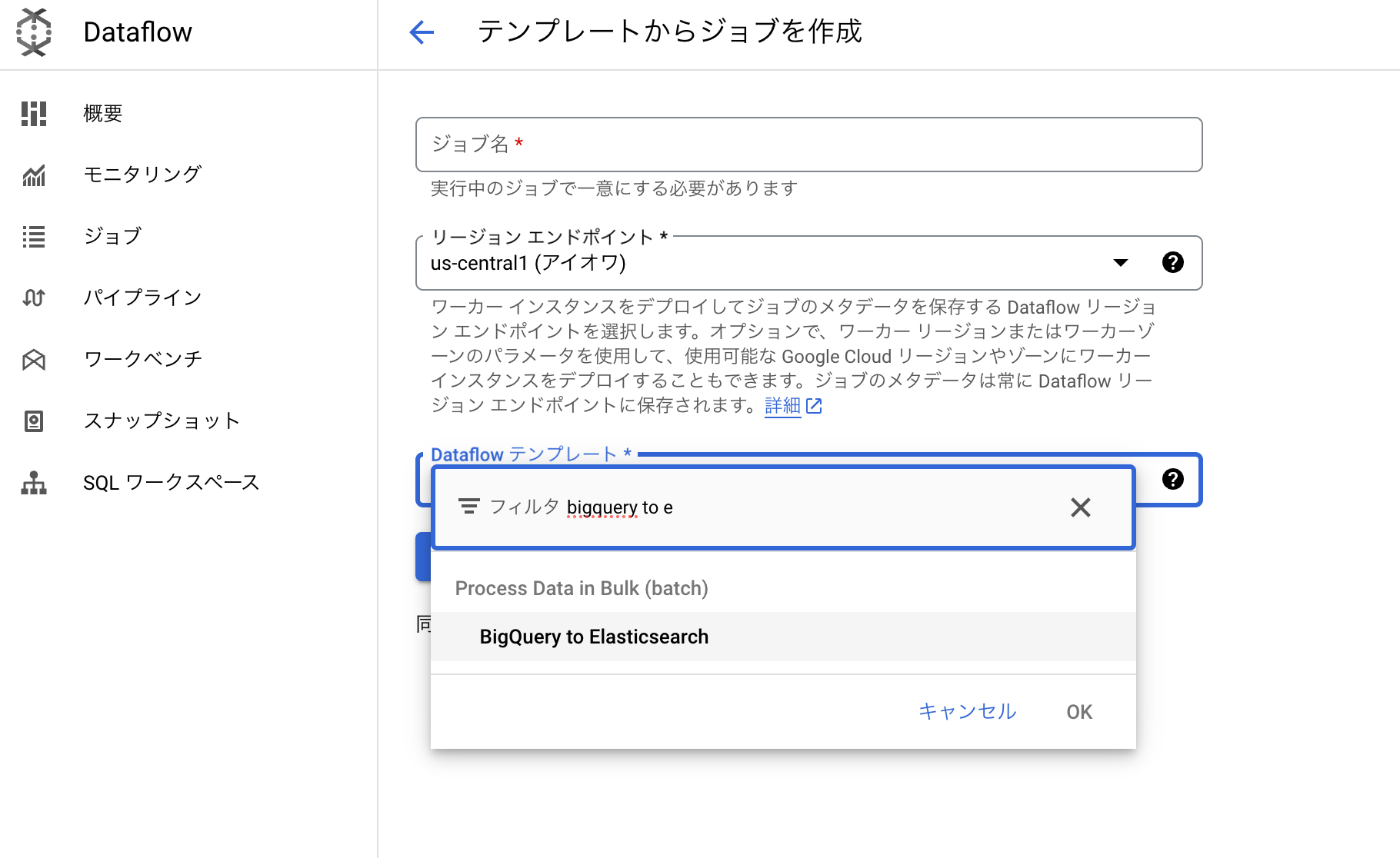This screenshot has width=1400, height=858.
Task: Open the 詳細 documentation link
Action: pos(793,406)
